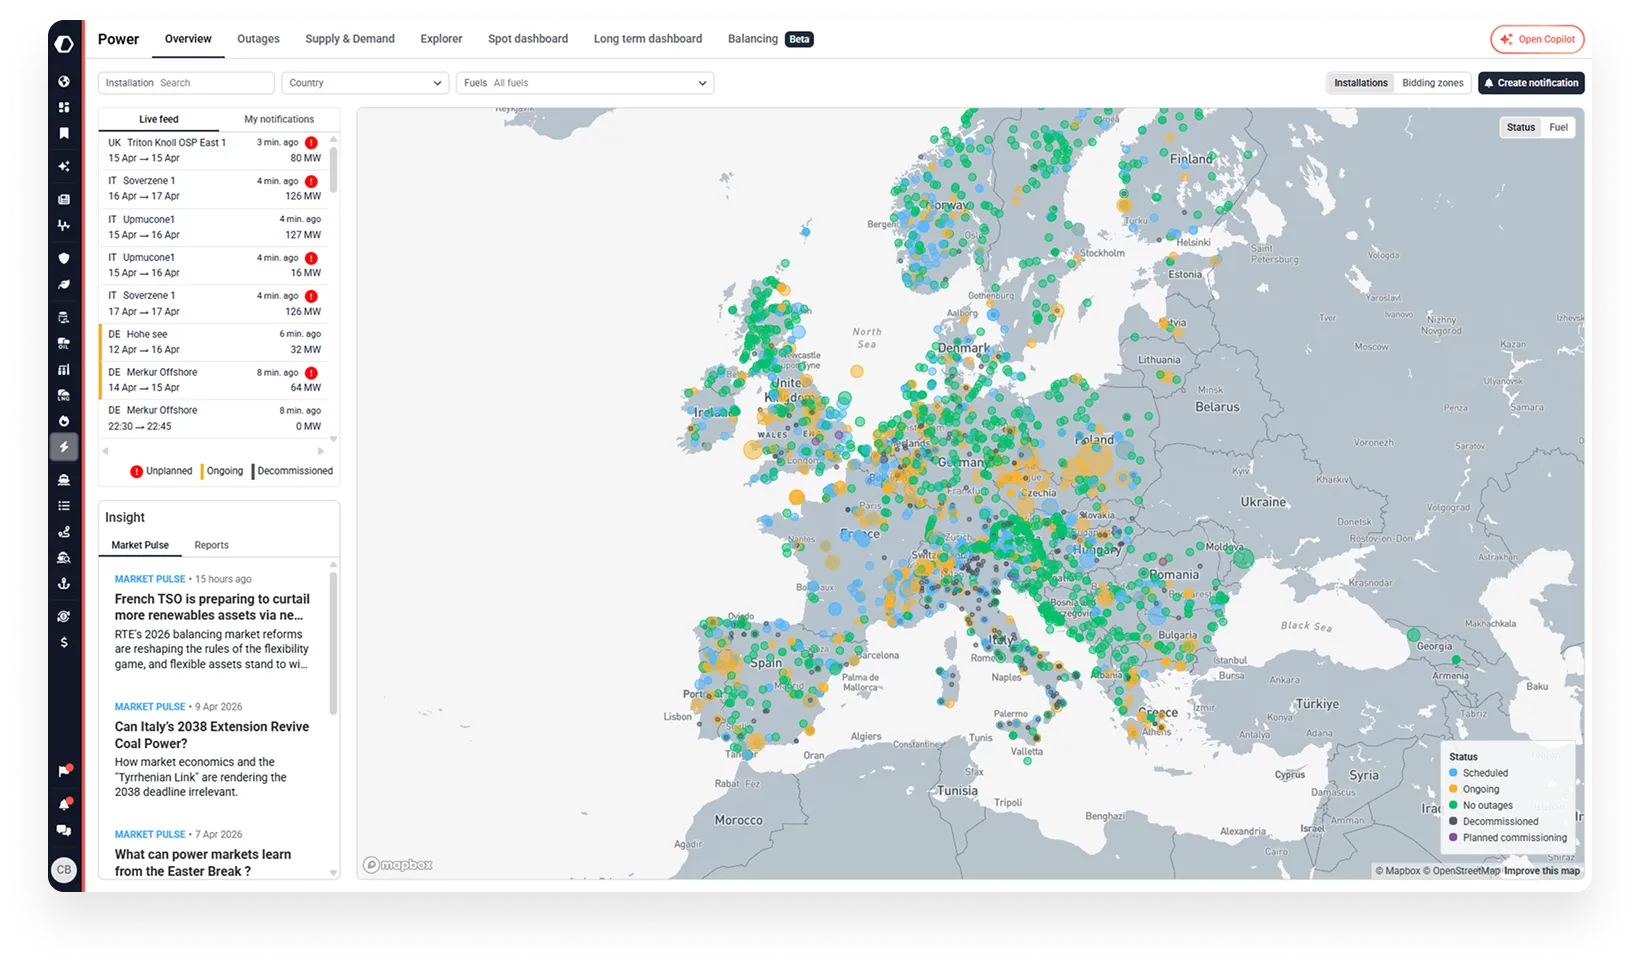Image resolution: width=1640 pixels, height=968 pixels.
Task: Open the OIL tanker icon in sidebar
Action: pos(64,343)
